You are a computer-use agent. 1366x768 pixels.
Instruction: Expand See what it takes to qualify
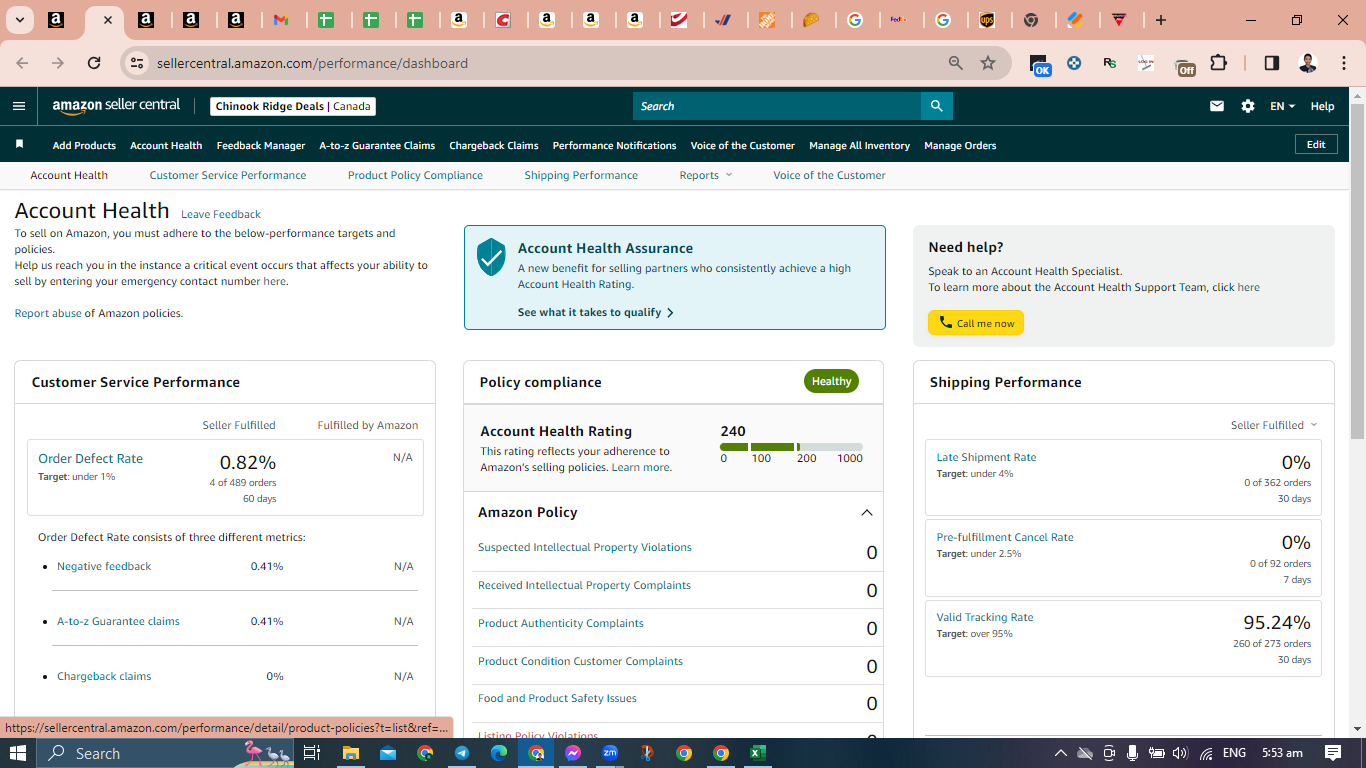[596, 312]
